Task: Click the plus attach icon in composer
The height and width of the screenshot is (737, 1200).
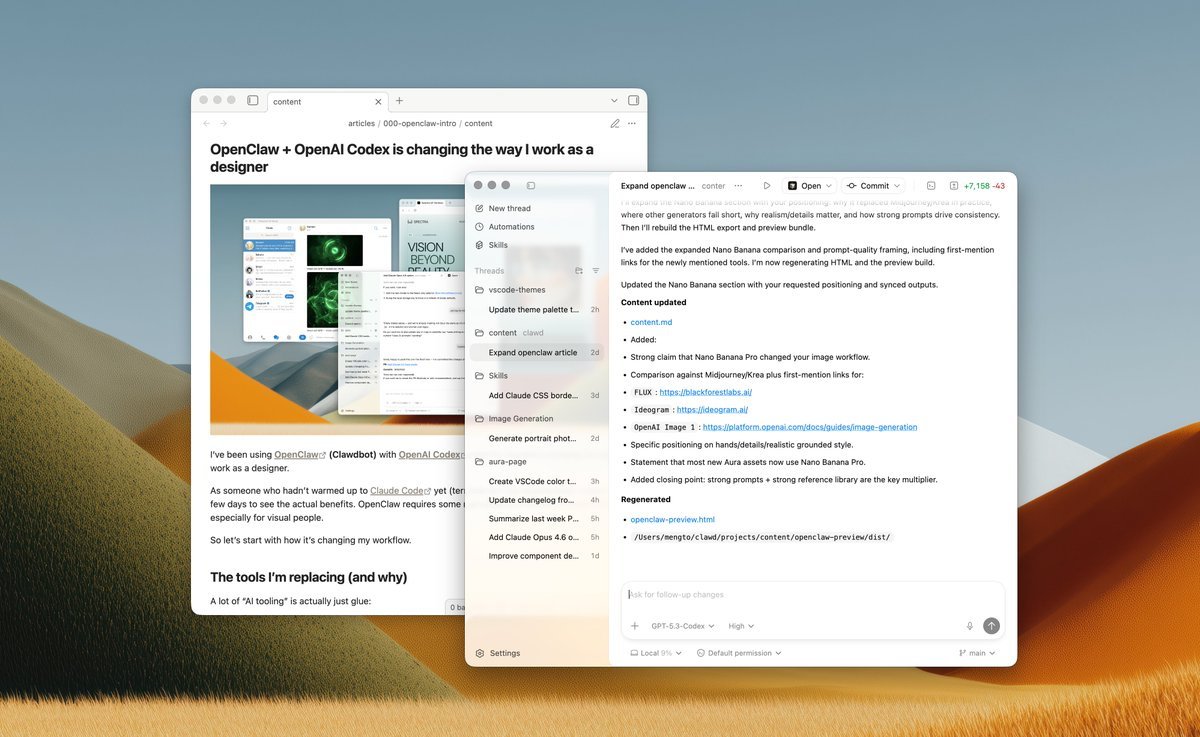Action: [x=634, y=626]
